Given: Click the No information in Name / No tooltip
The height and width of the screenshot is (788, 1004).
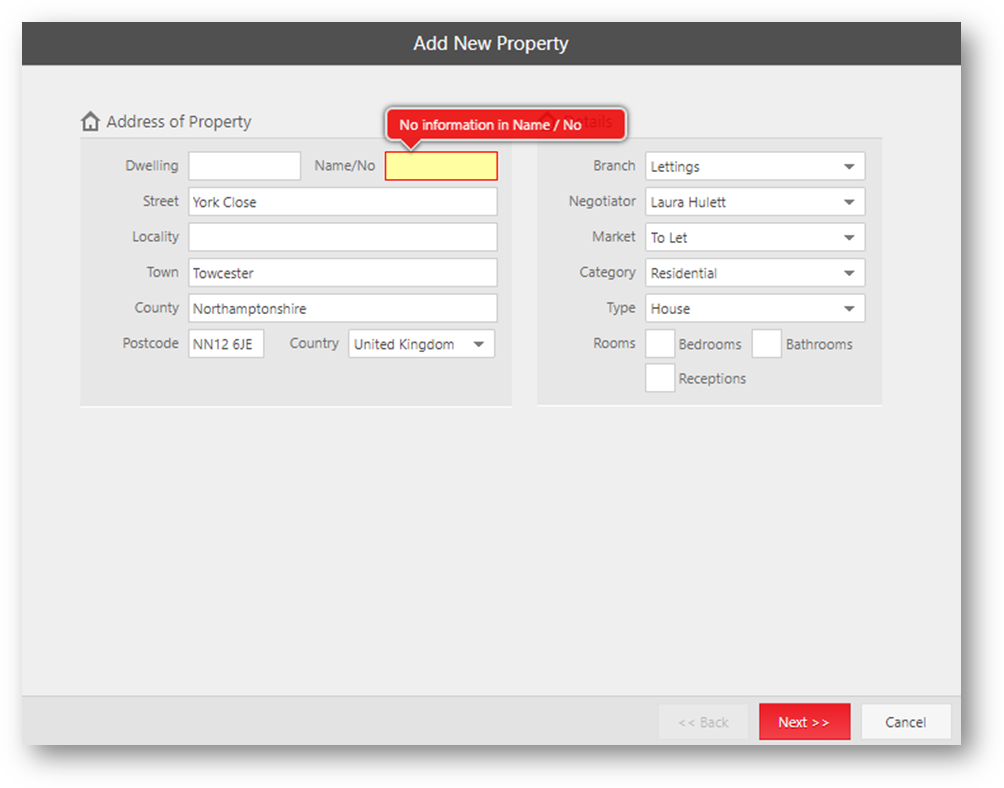Looking at the screenshot, I should pos(505,124).
